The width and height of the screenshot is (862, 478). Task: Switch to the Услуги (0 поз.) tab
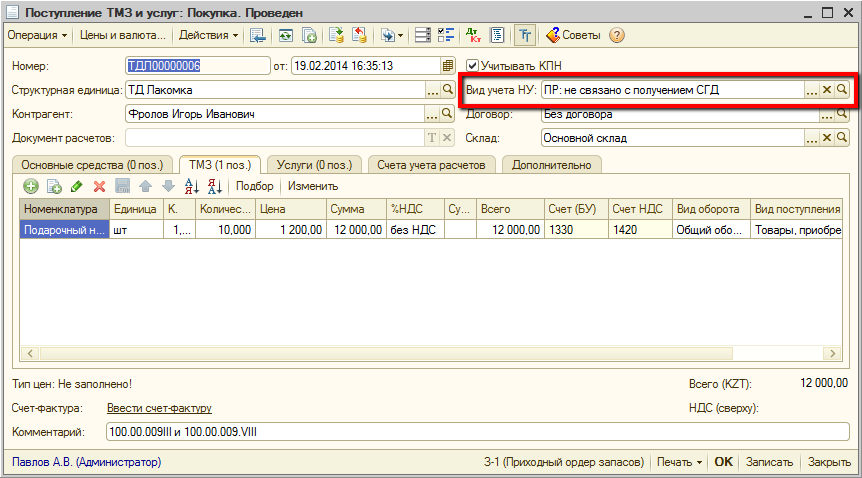[x=313, y=164]
